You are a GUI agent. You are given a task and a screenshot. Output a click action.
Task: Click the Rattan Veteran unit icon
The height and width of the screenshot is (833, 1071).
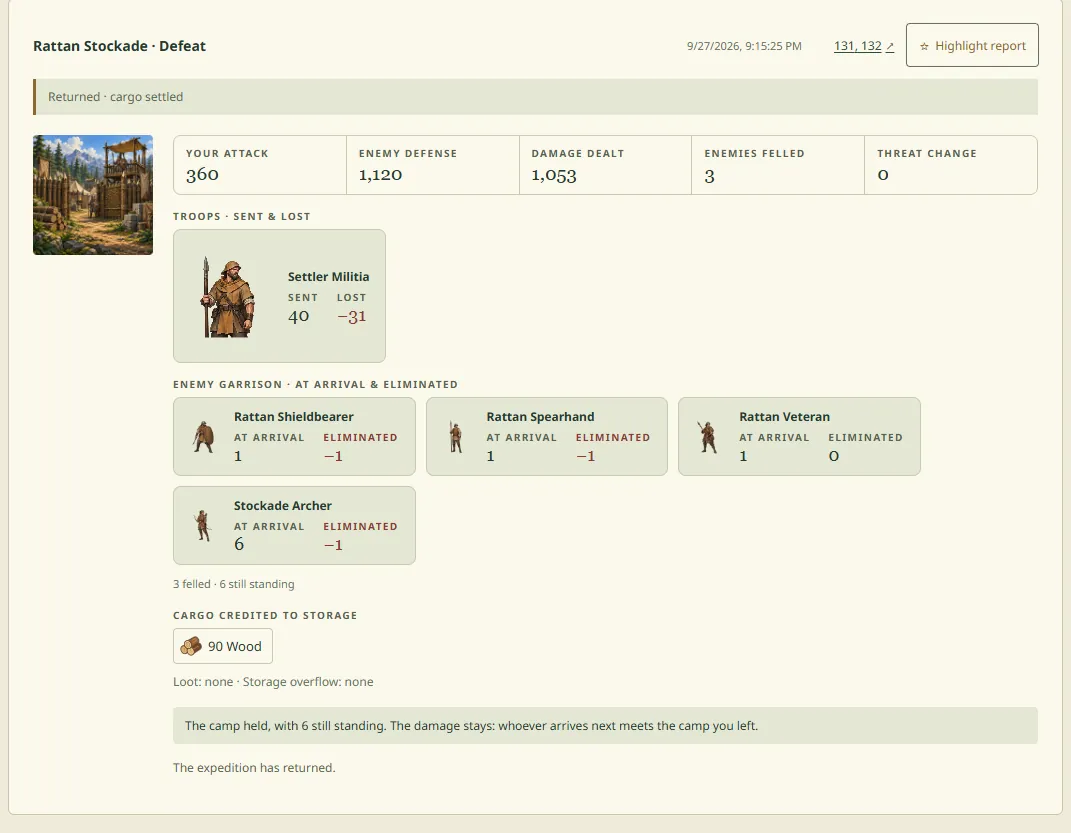click(708, 437)
